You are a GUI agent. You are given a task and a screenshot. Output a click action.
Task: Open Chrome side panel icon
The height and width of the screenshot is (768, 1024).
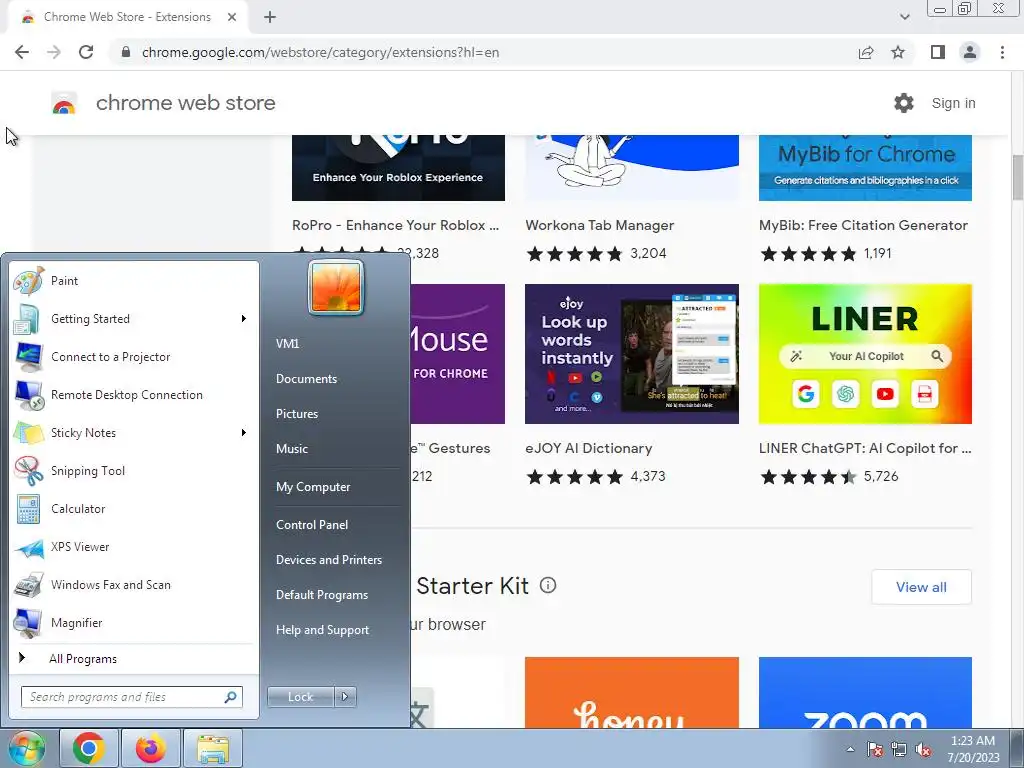click(x=938, y=52)
